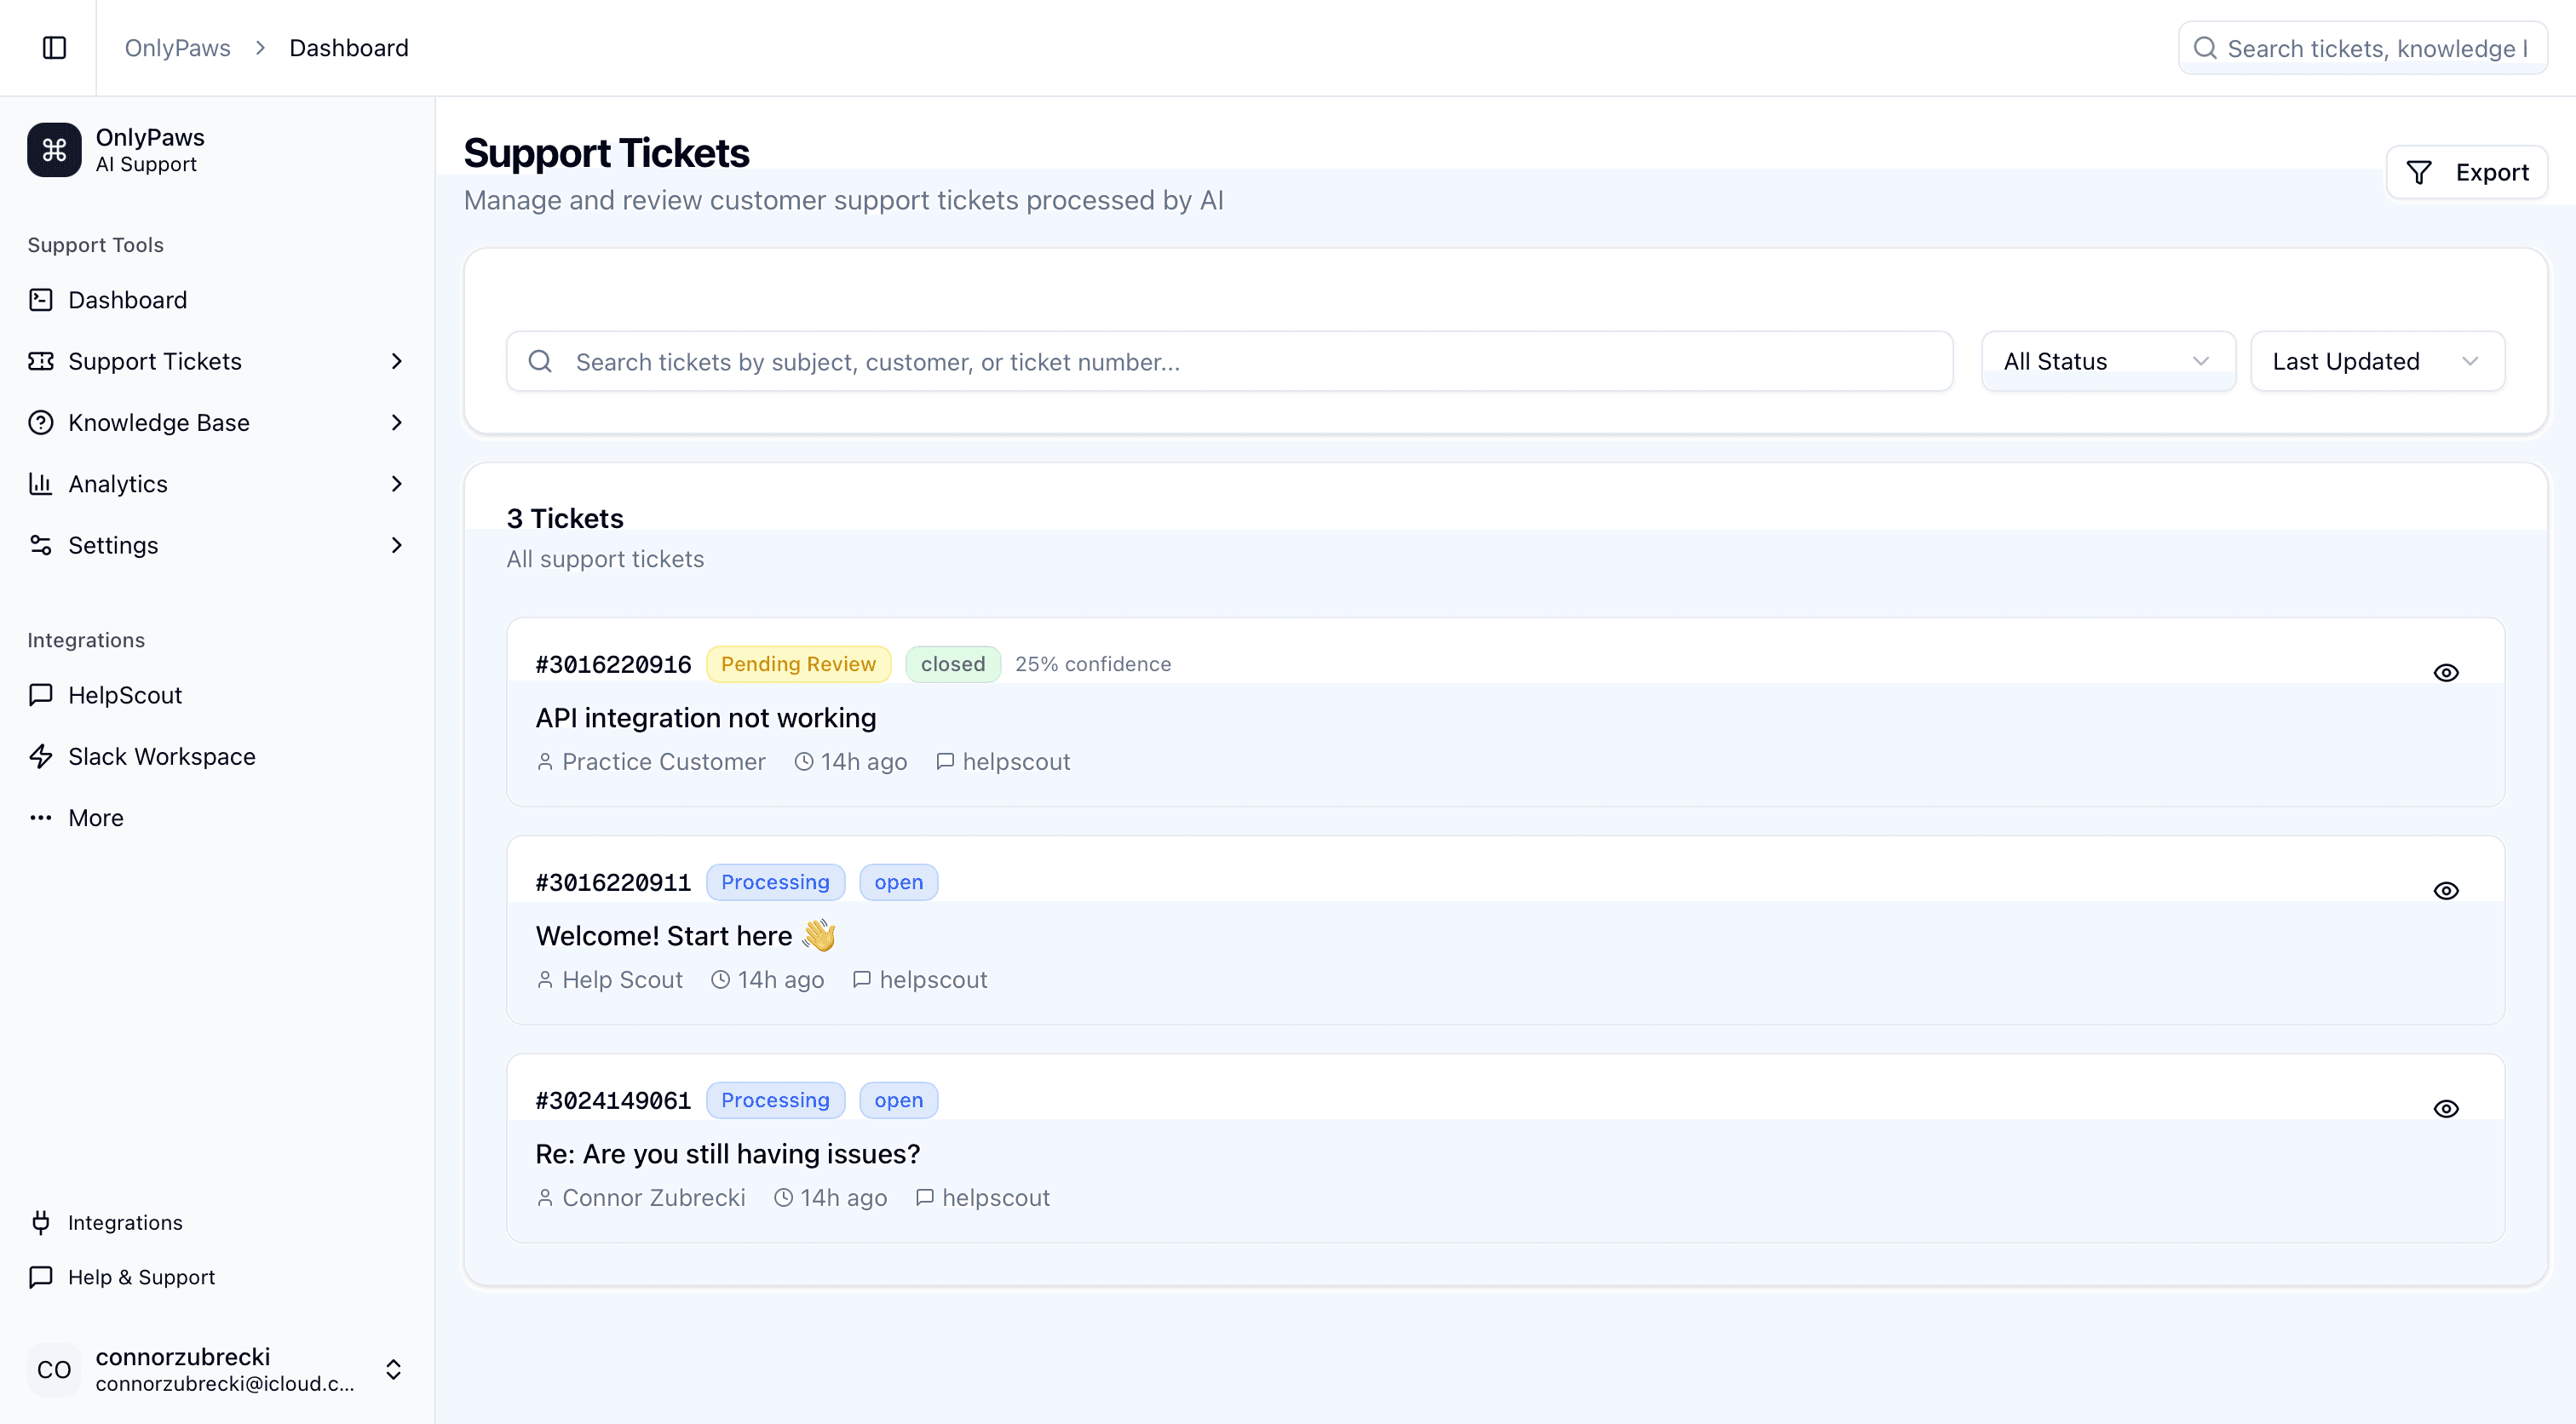View the Welcome Start here ticket

(x=2445, y=890)
